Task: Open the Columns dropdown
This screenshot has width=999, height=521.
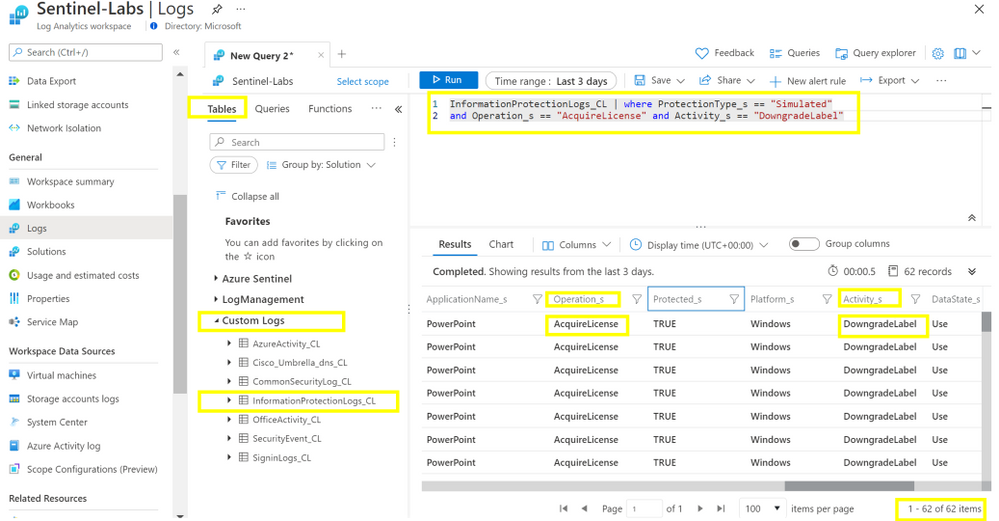Action: click(x=577, y=245)
